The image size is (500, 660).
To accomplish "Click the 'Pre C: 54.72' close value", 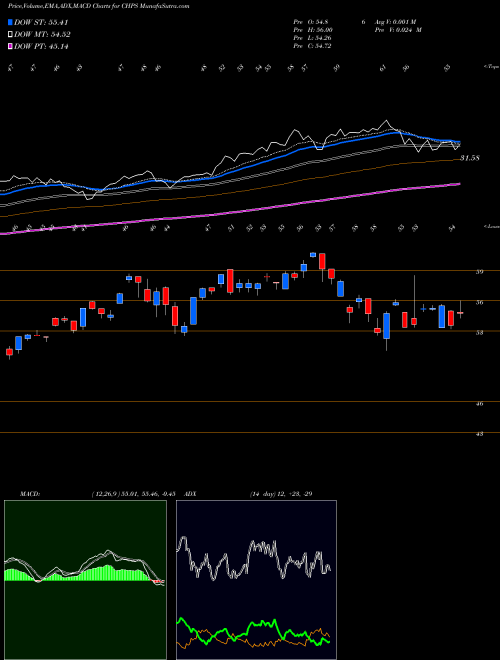I will pos(312,46).
